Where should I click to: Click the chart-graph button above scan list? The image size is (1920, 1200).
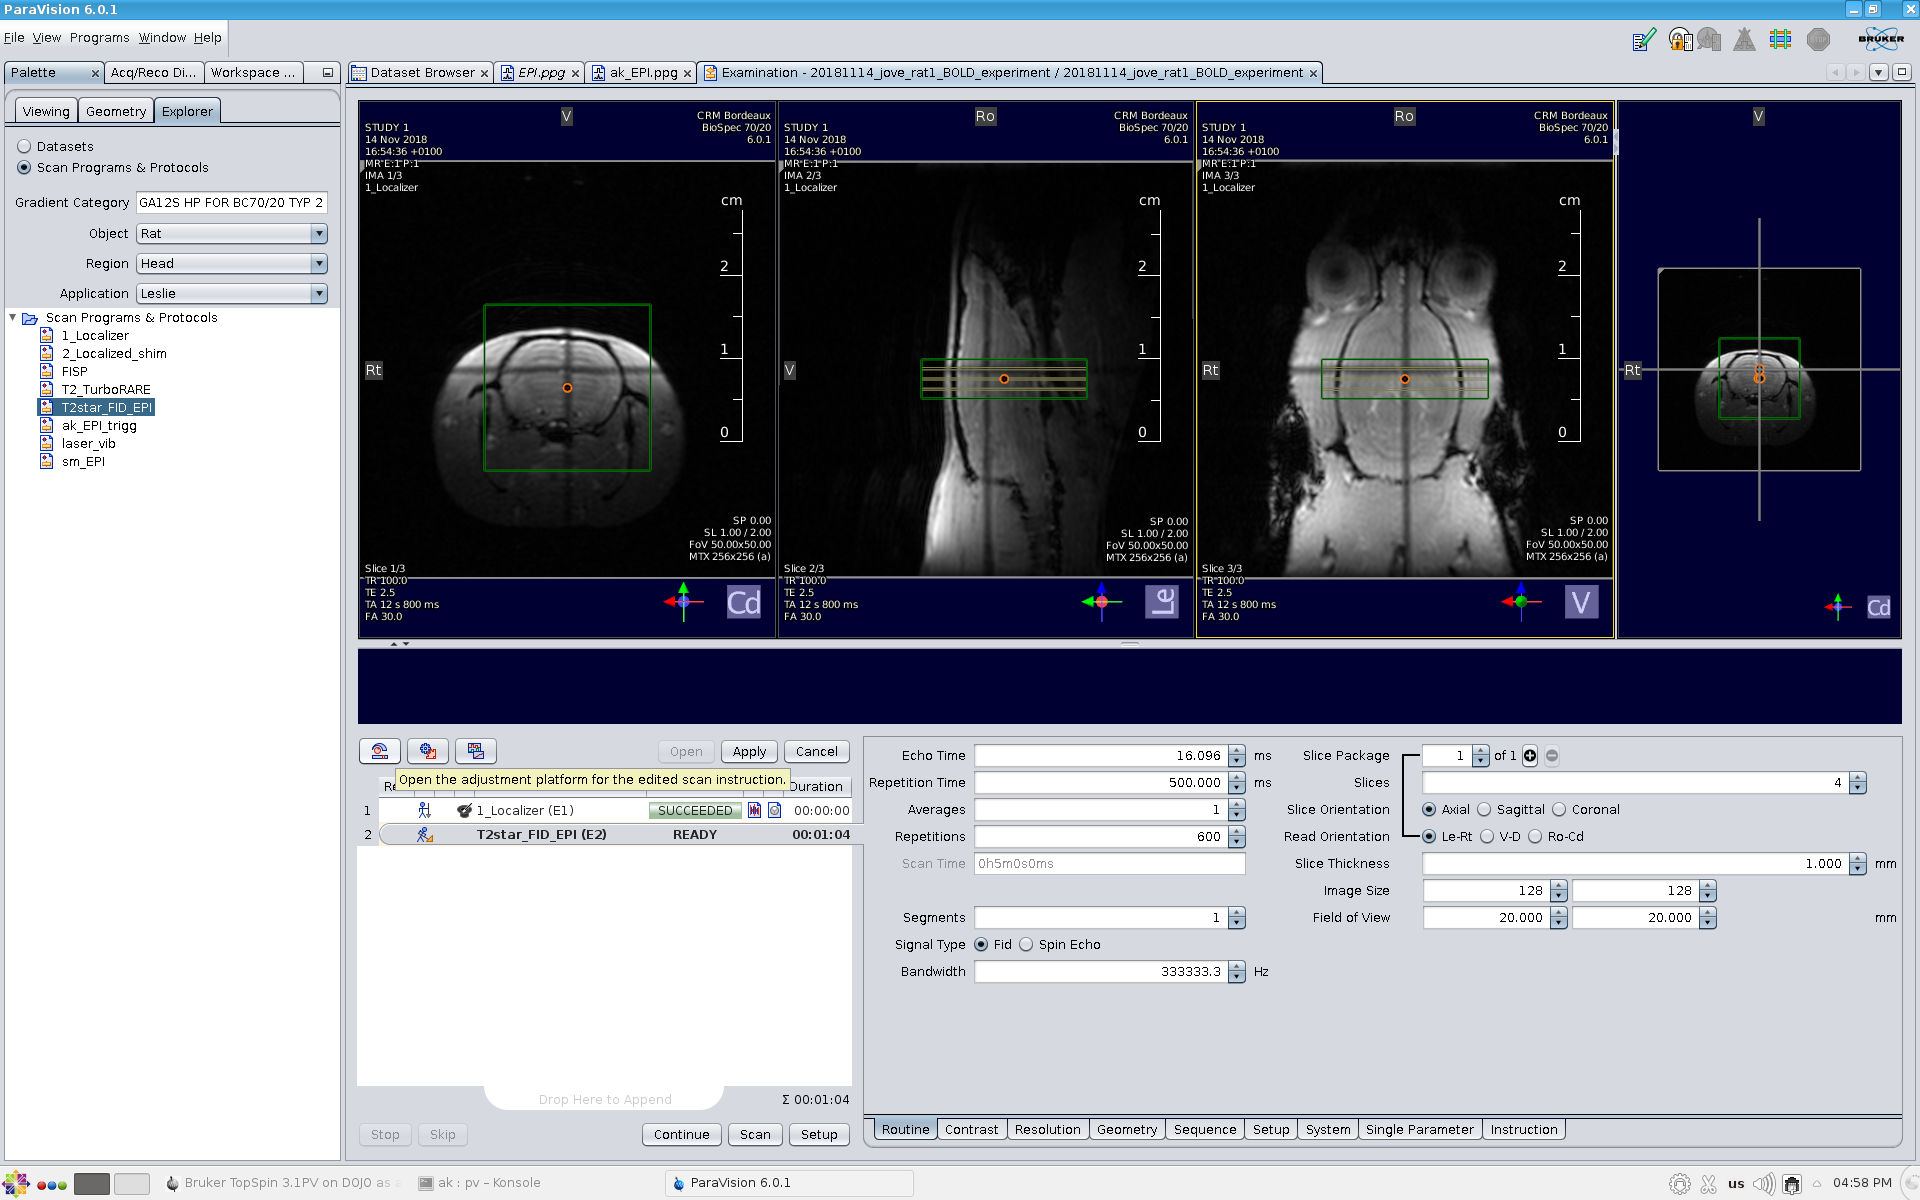click(476, 751)
